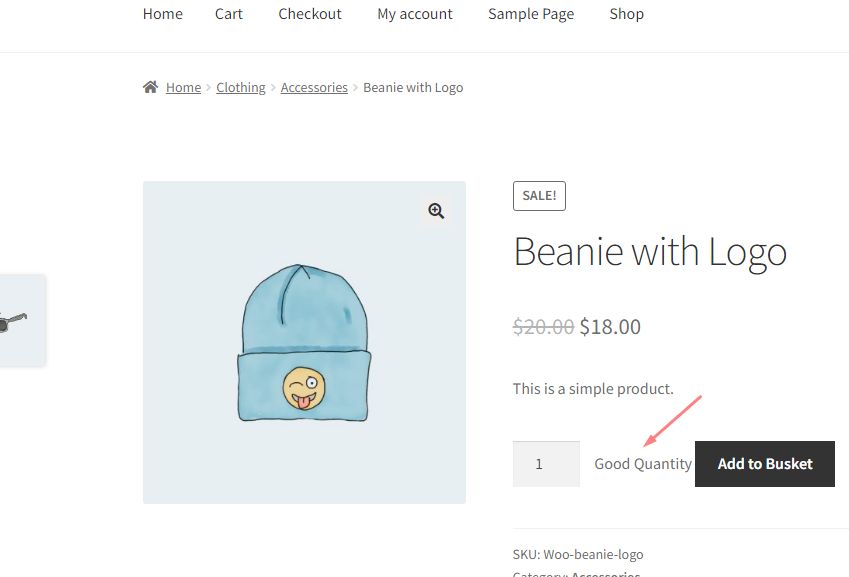The height and width of the screenshot is (577, 849).
Task: Follow the Clothing breadcrumb link
Action: coord(241,88)
